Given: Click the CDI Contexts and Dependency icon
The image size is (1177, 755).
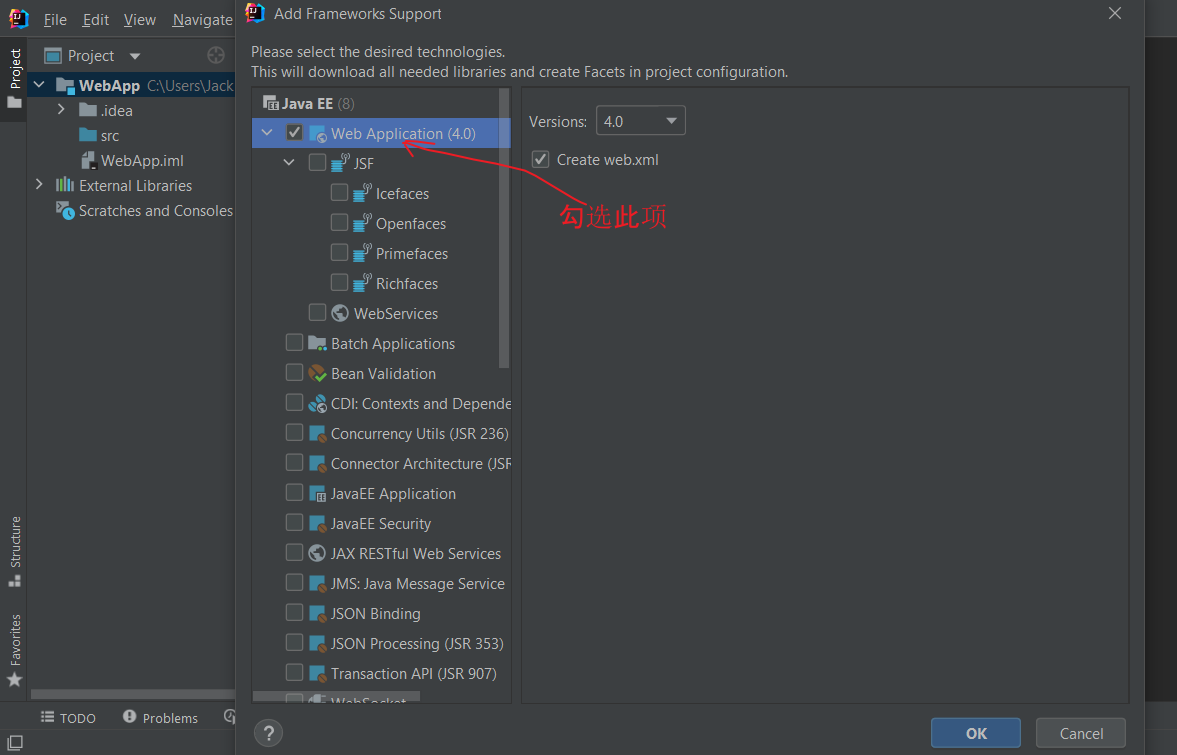Looking at the screenshot, I should pos(318,403).
